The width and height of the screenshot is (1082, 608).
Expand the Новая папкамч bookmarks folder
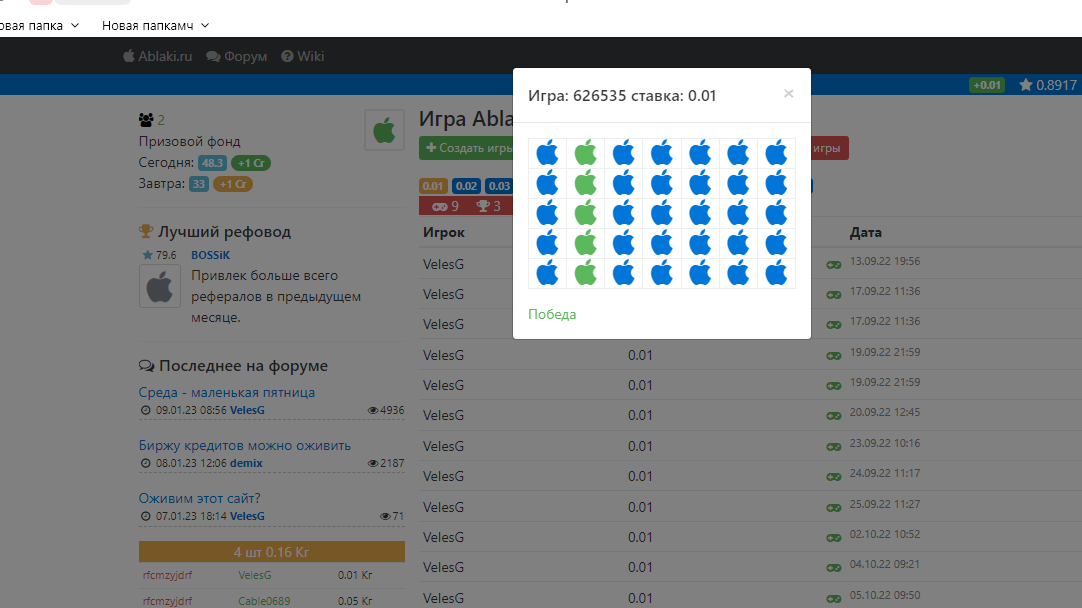[155, 26]
